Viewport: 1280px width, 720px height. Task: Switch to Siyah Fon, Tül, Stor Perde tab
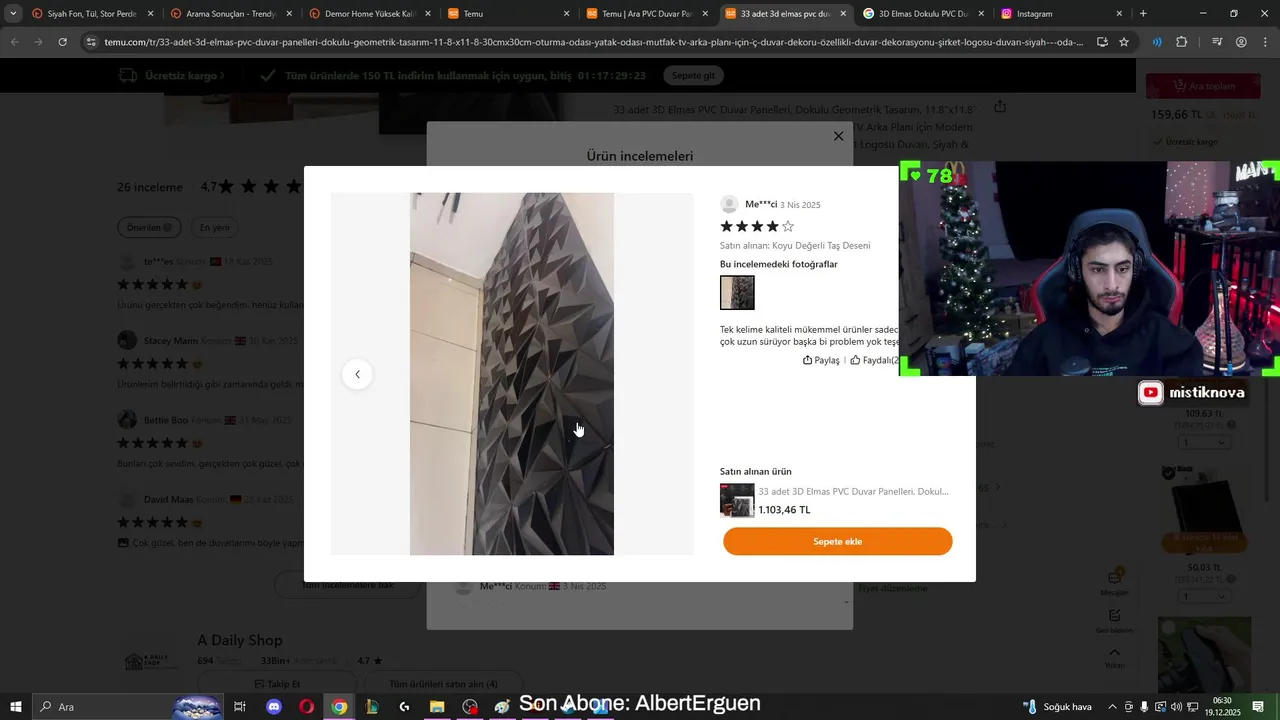click(x=92, y=14)
